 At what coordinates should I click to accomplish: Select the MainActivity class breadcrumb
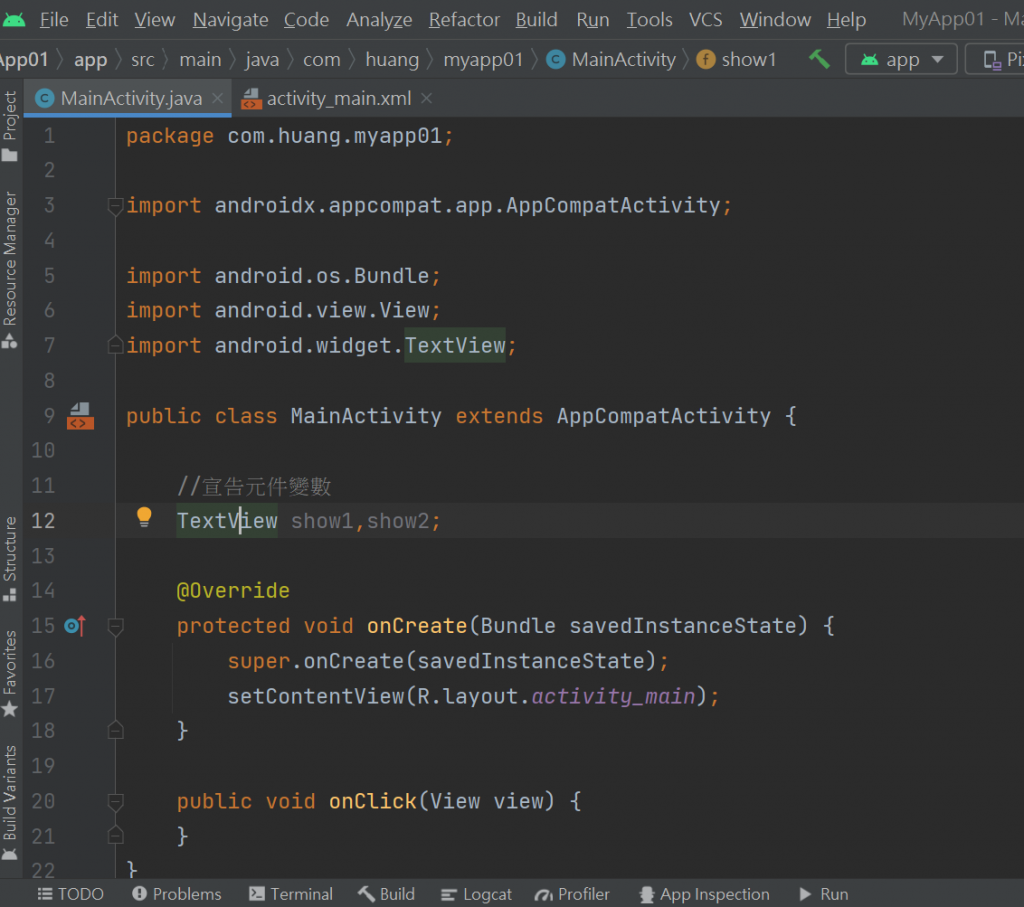[611, 60]
